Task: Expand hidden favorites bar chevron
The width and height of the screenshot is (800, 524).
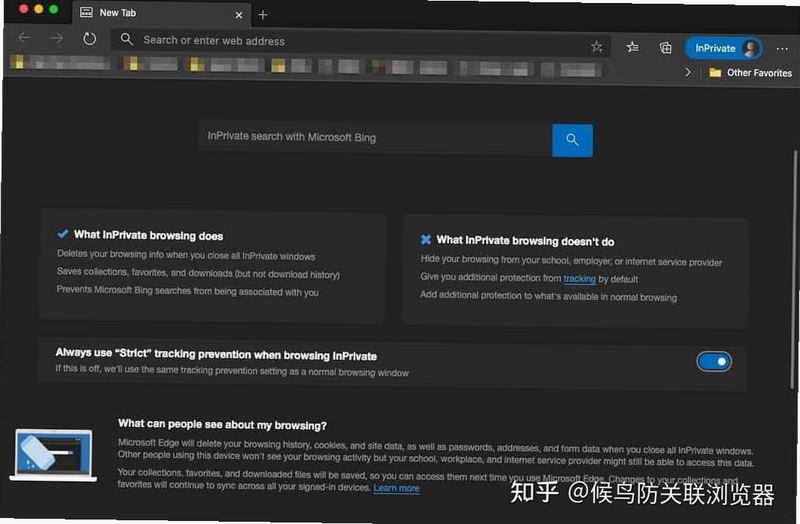Action: coord(688,72)
